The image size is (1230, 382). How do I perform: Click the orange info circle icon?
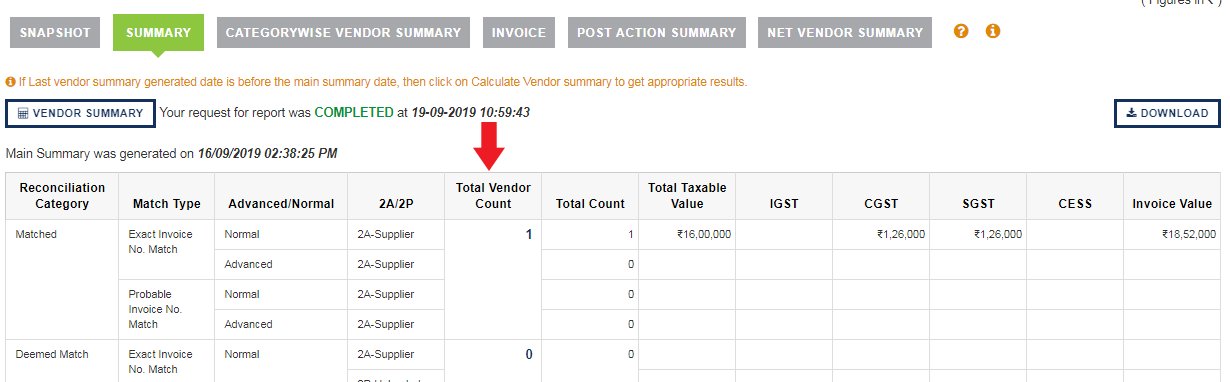point(993,32)
